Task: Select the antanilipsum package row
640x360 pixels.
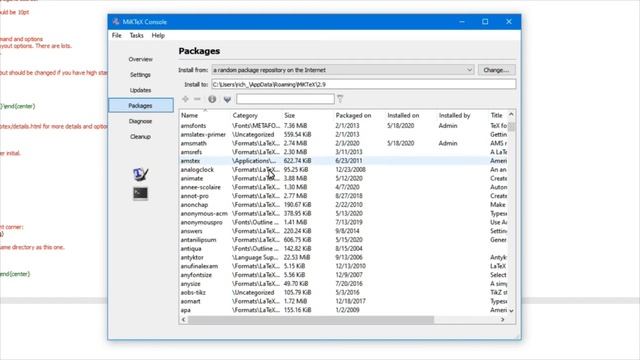Action: point(344,240)
